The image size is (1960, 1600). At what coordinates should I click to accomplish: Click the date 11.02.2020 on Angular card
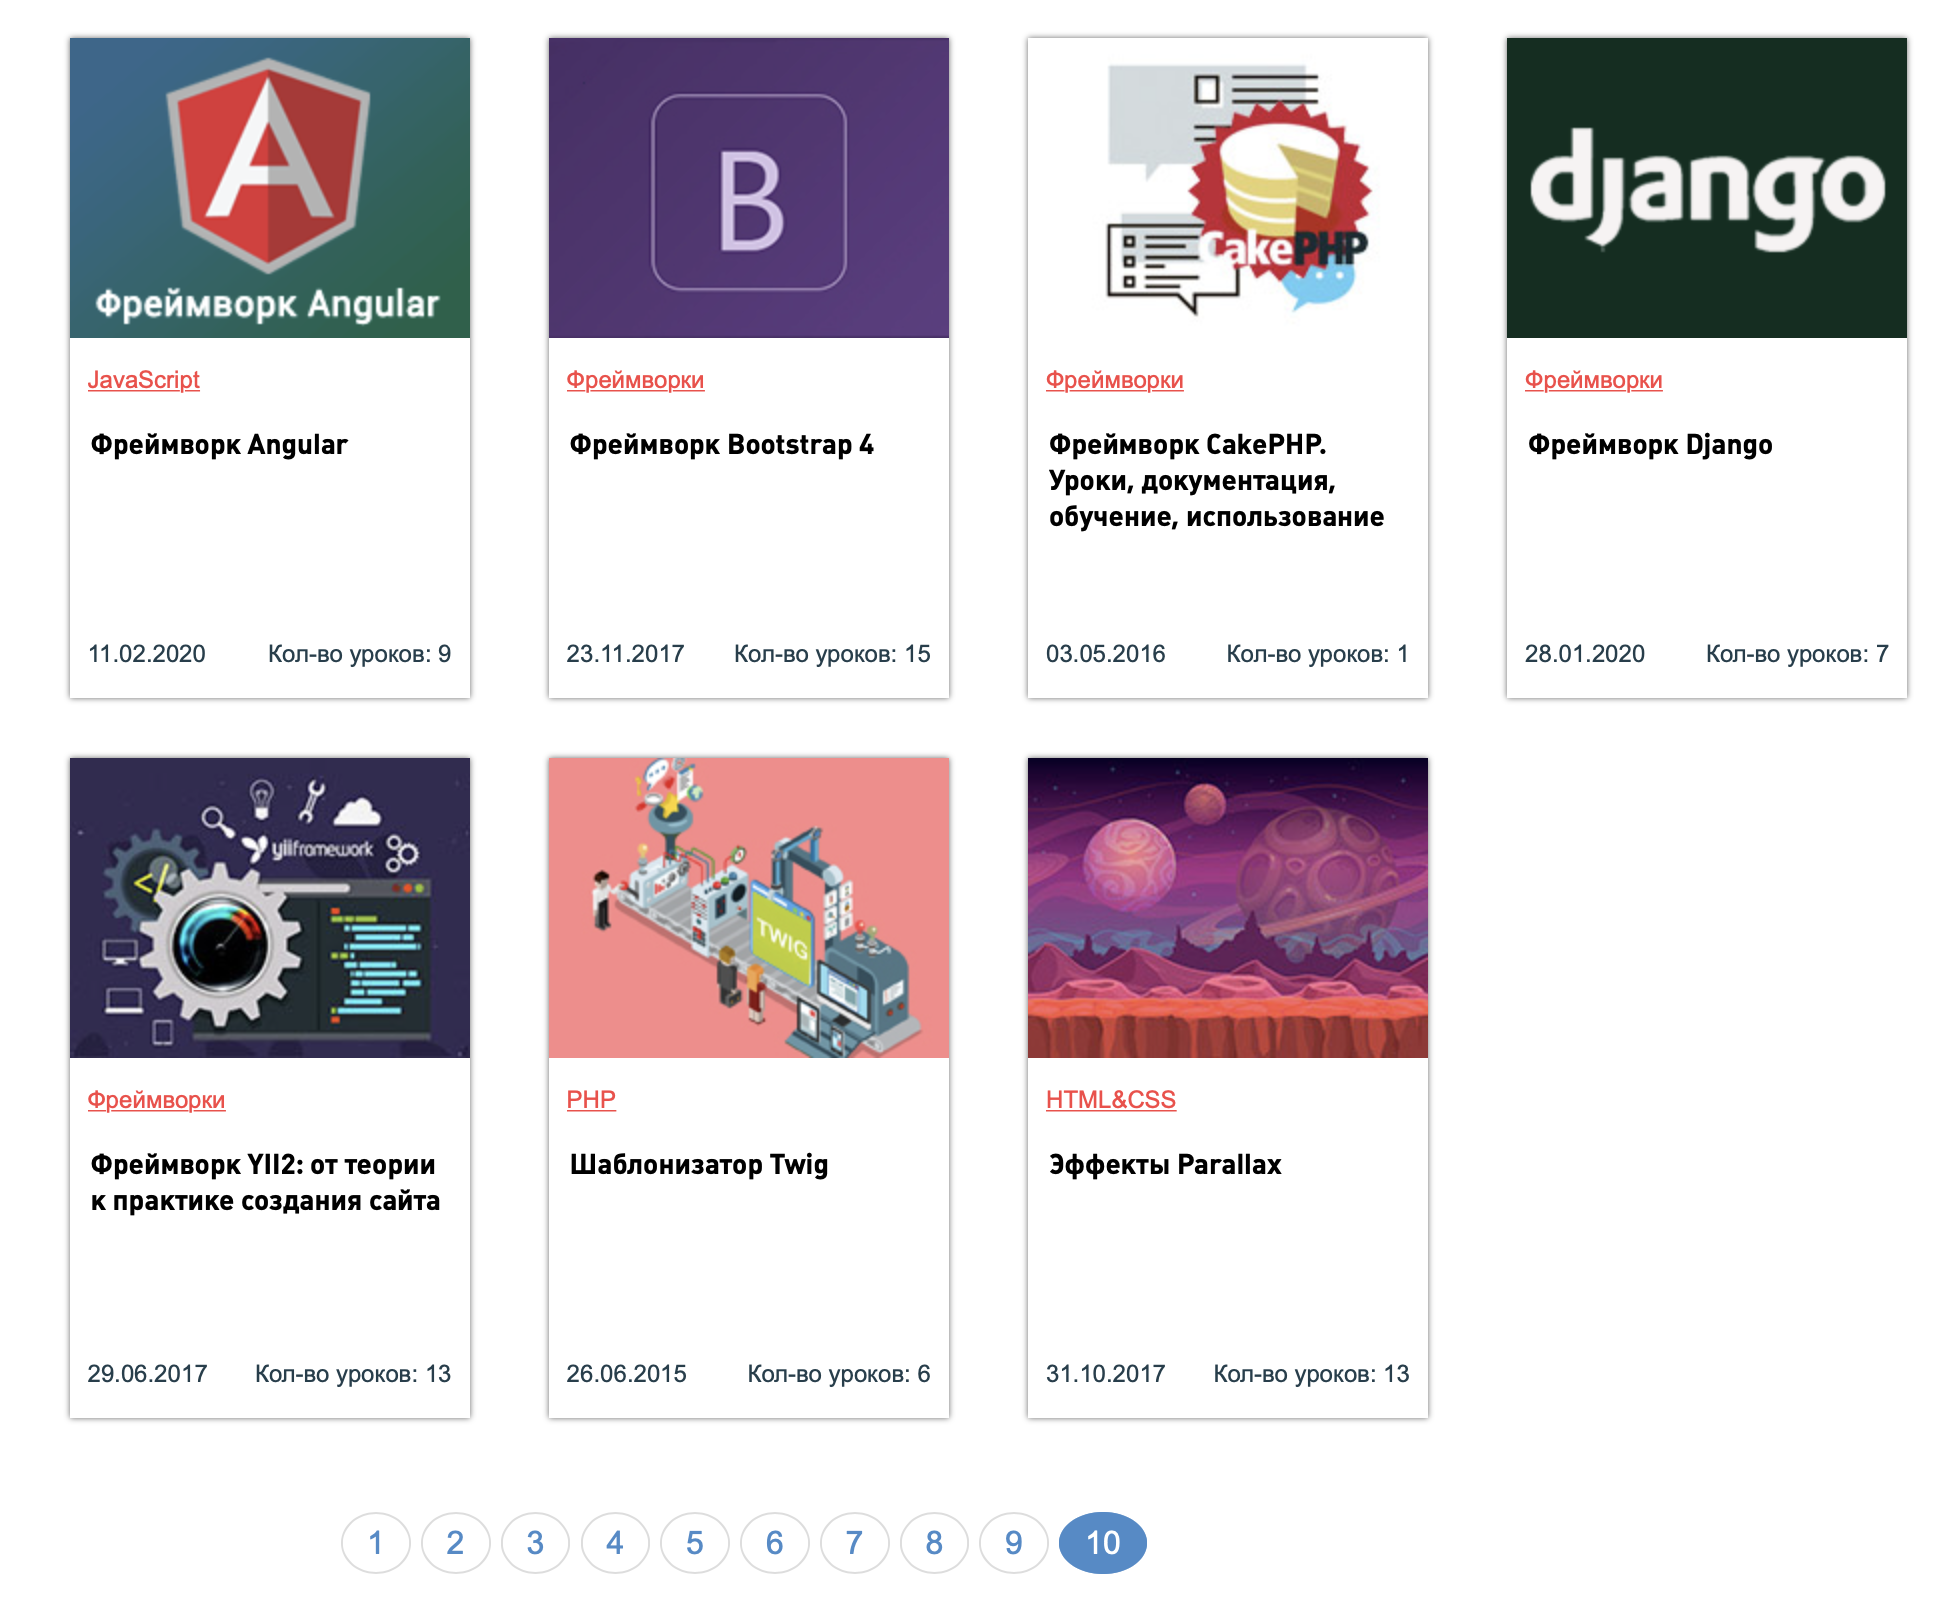click(x=147, y=654)
